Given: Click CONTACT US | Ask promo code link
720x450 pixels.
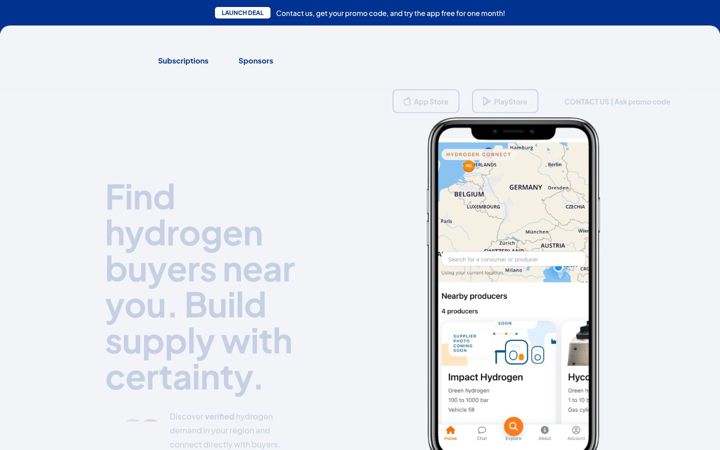Looking at the screenshot, I should click(617, 102).
